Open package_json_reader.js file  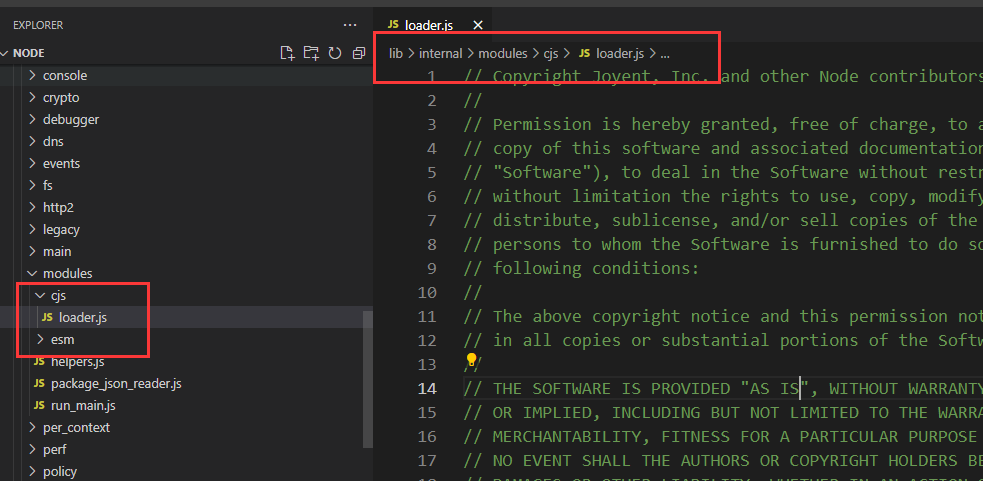[115, 383]
